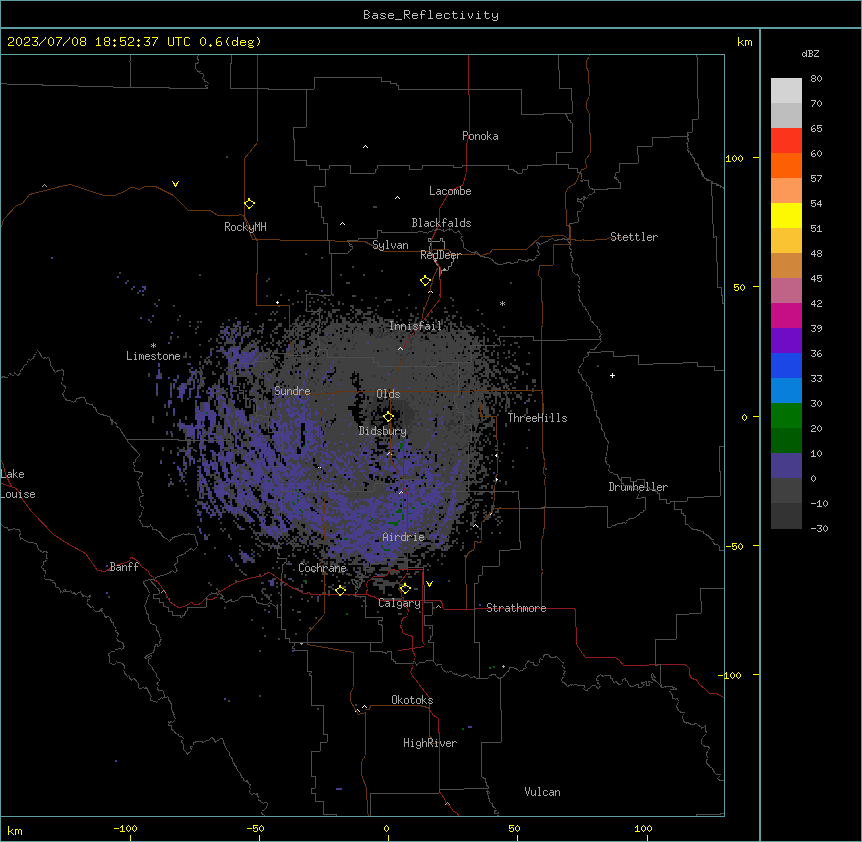Click the 100 tick label on bottom axis
The width and height of the screenshot is (862, 842).
pyautogui.click(x=643, y=828)
